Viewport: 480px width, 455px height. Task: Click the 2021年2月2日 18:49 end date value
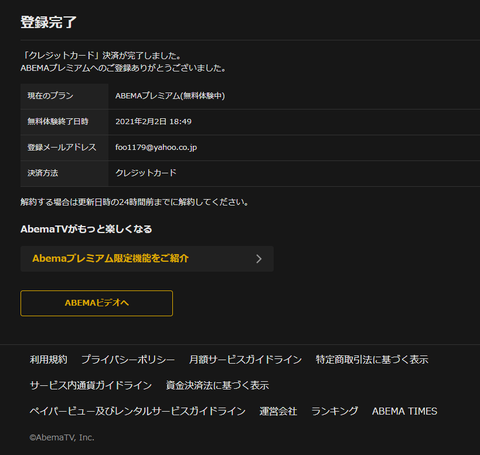point(153,122)
